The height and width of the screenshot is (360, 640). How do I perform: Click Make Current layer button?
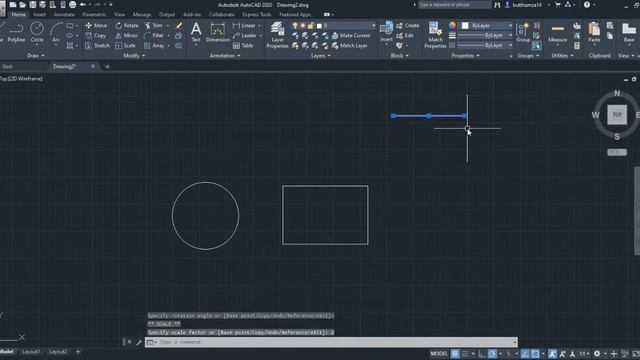(351, 36)
